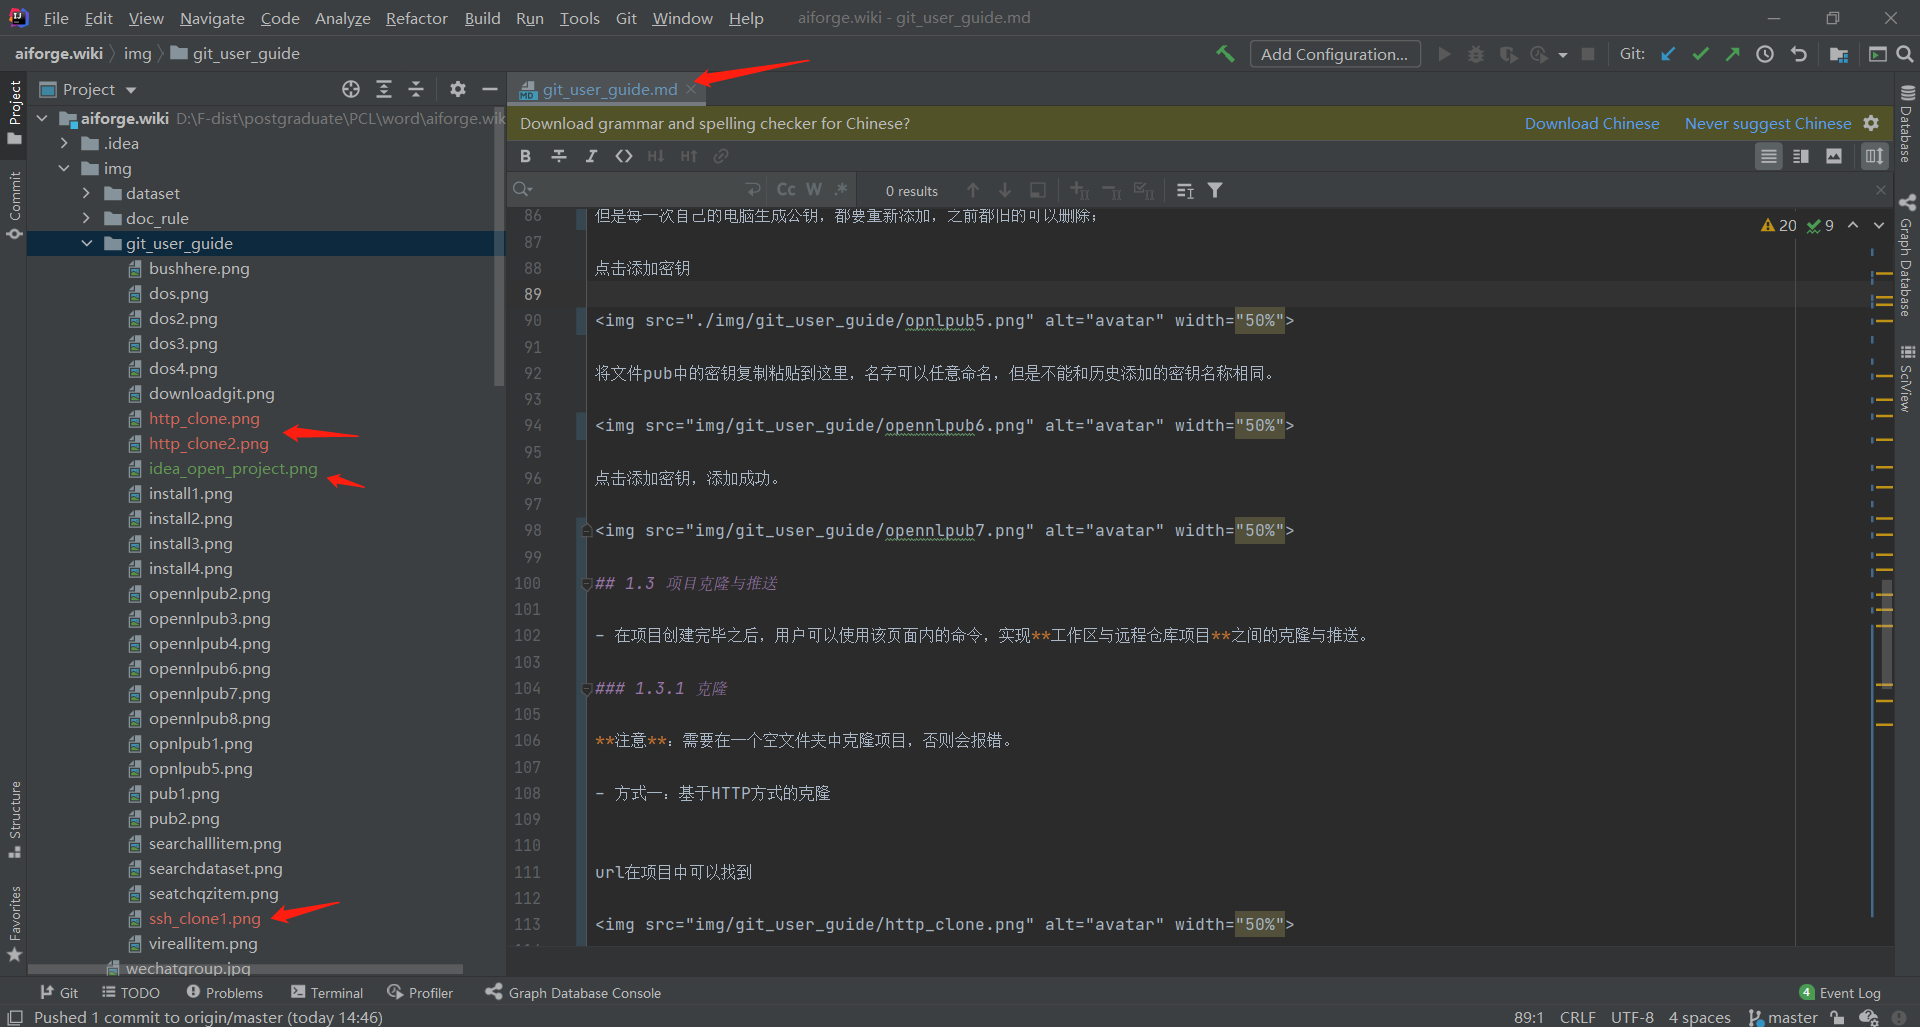Switch to editor and preview mode

click(1801, 156)
